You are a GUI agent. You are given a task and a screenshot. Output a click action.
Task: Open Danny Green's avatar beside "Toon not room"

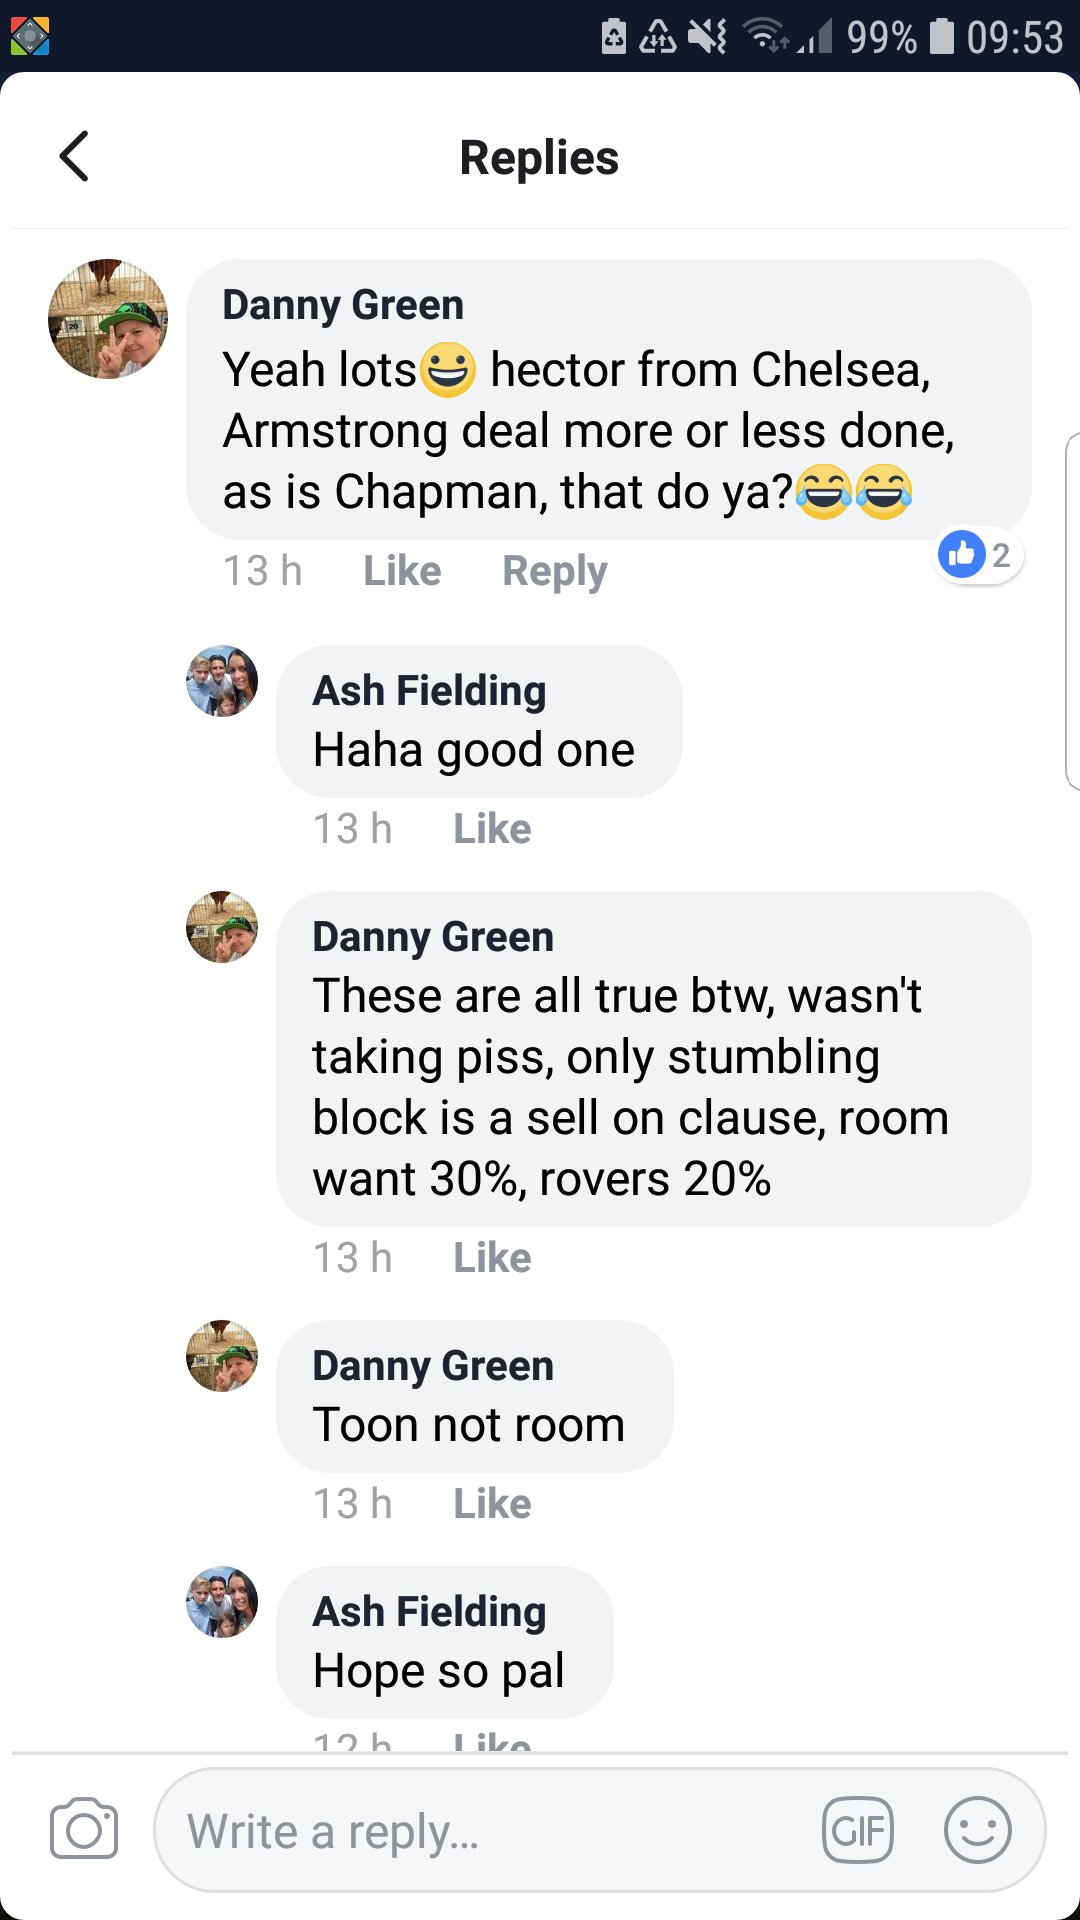point(222,1356)
